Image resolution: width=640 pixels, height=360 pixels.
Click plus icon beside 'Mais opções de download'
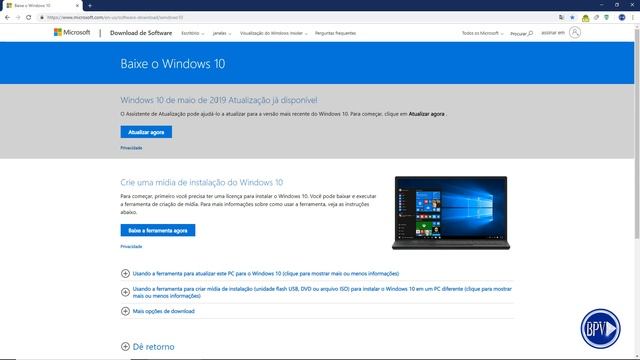125,311
